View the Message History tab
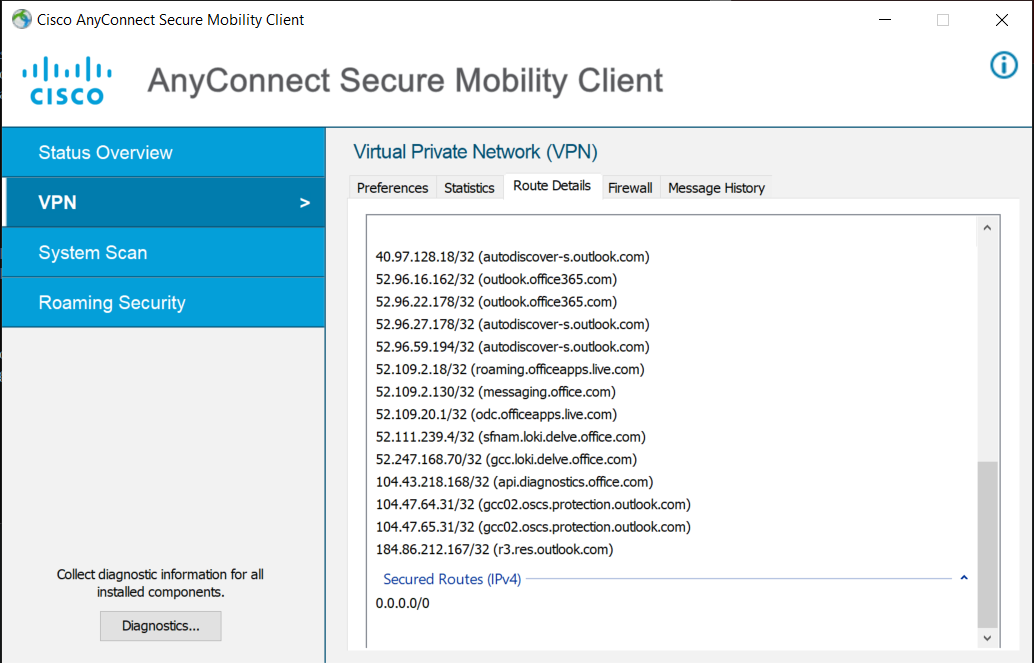 tap(716, 188)
